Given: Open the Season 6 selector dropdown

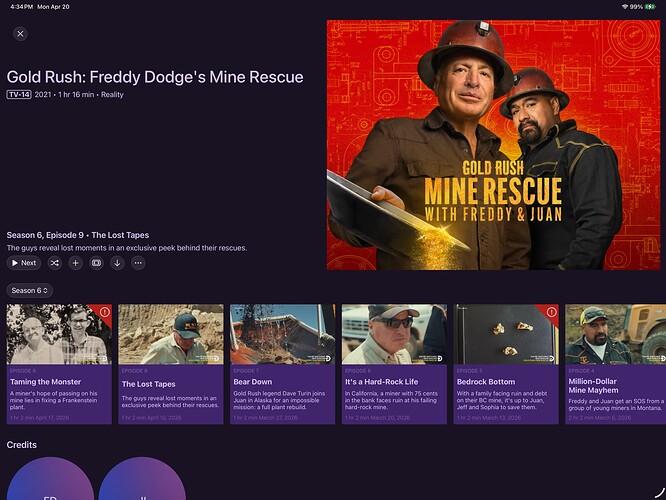Looking at the screenshot, I should pos(30,291).
